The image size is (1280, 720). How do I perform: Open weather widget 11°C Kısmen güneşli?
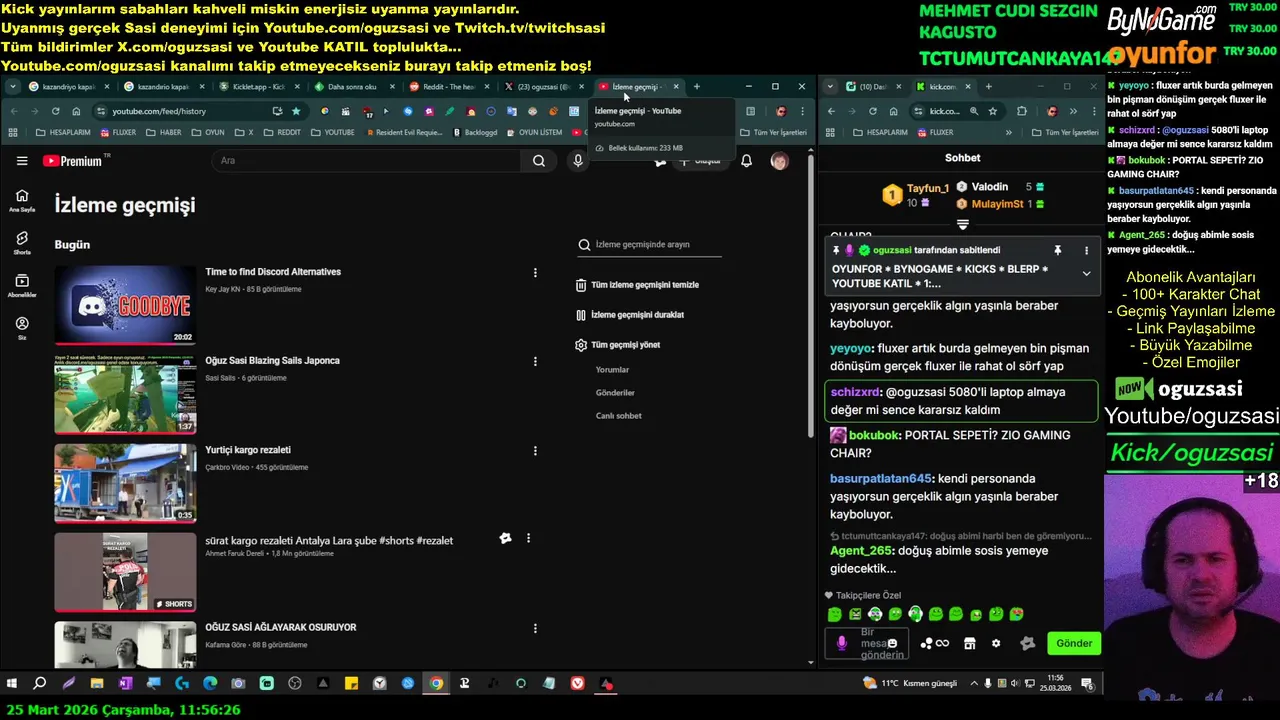(911, 683)
